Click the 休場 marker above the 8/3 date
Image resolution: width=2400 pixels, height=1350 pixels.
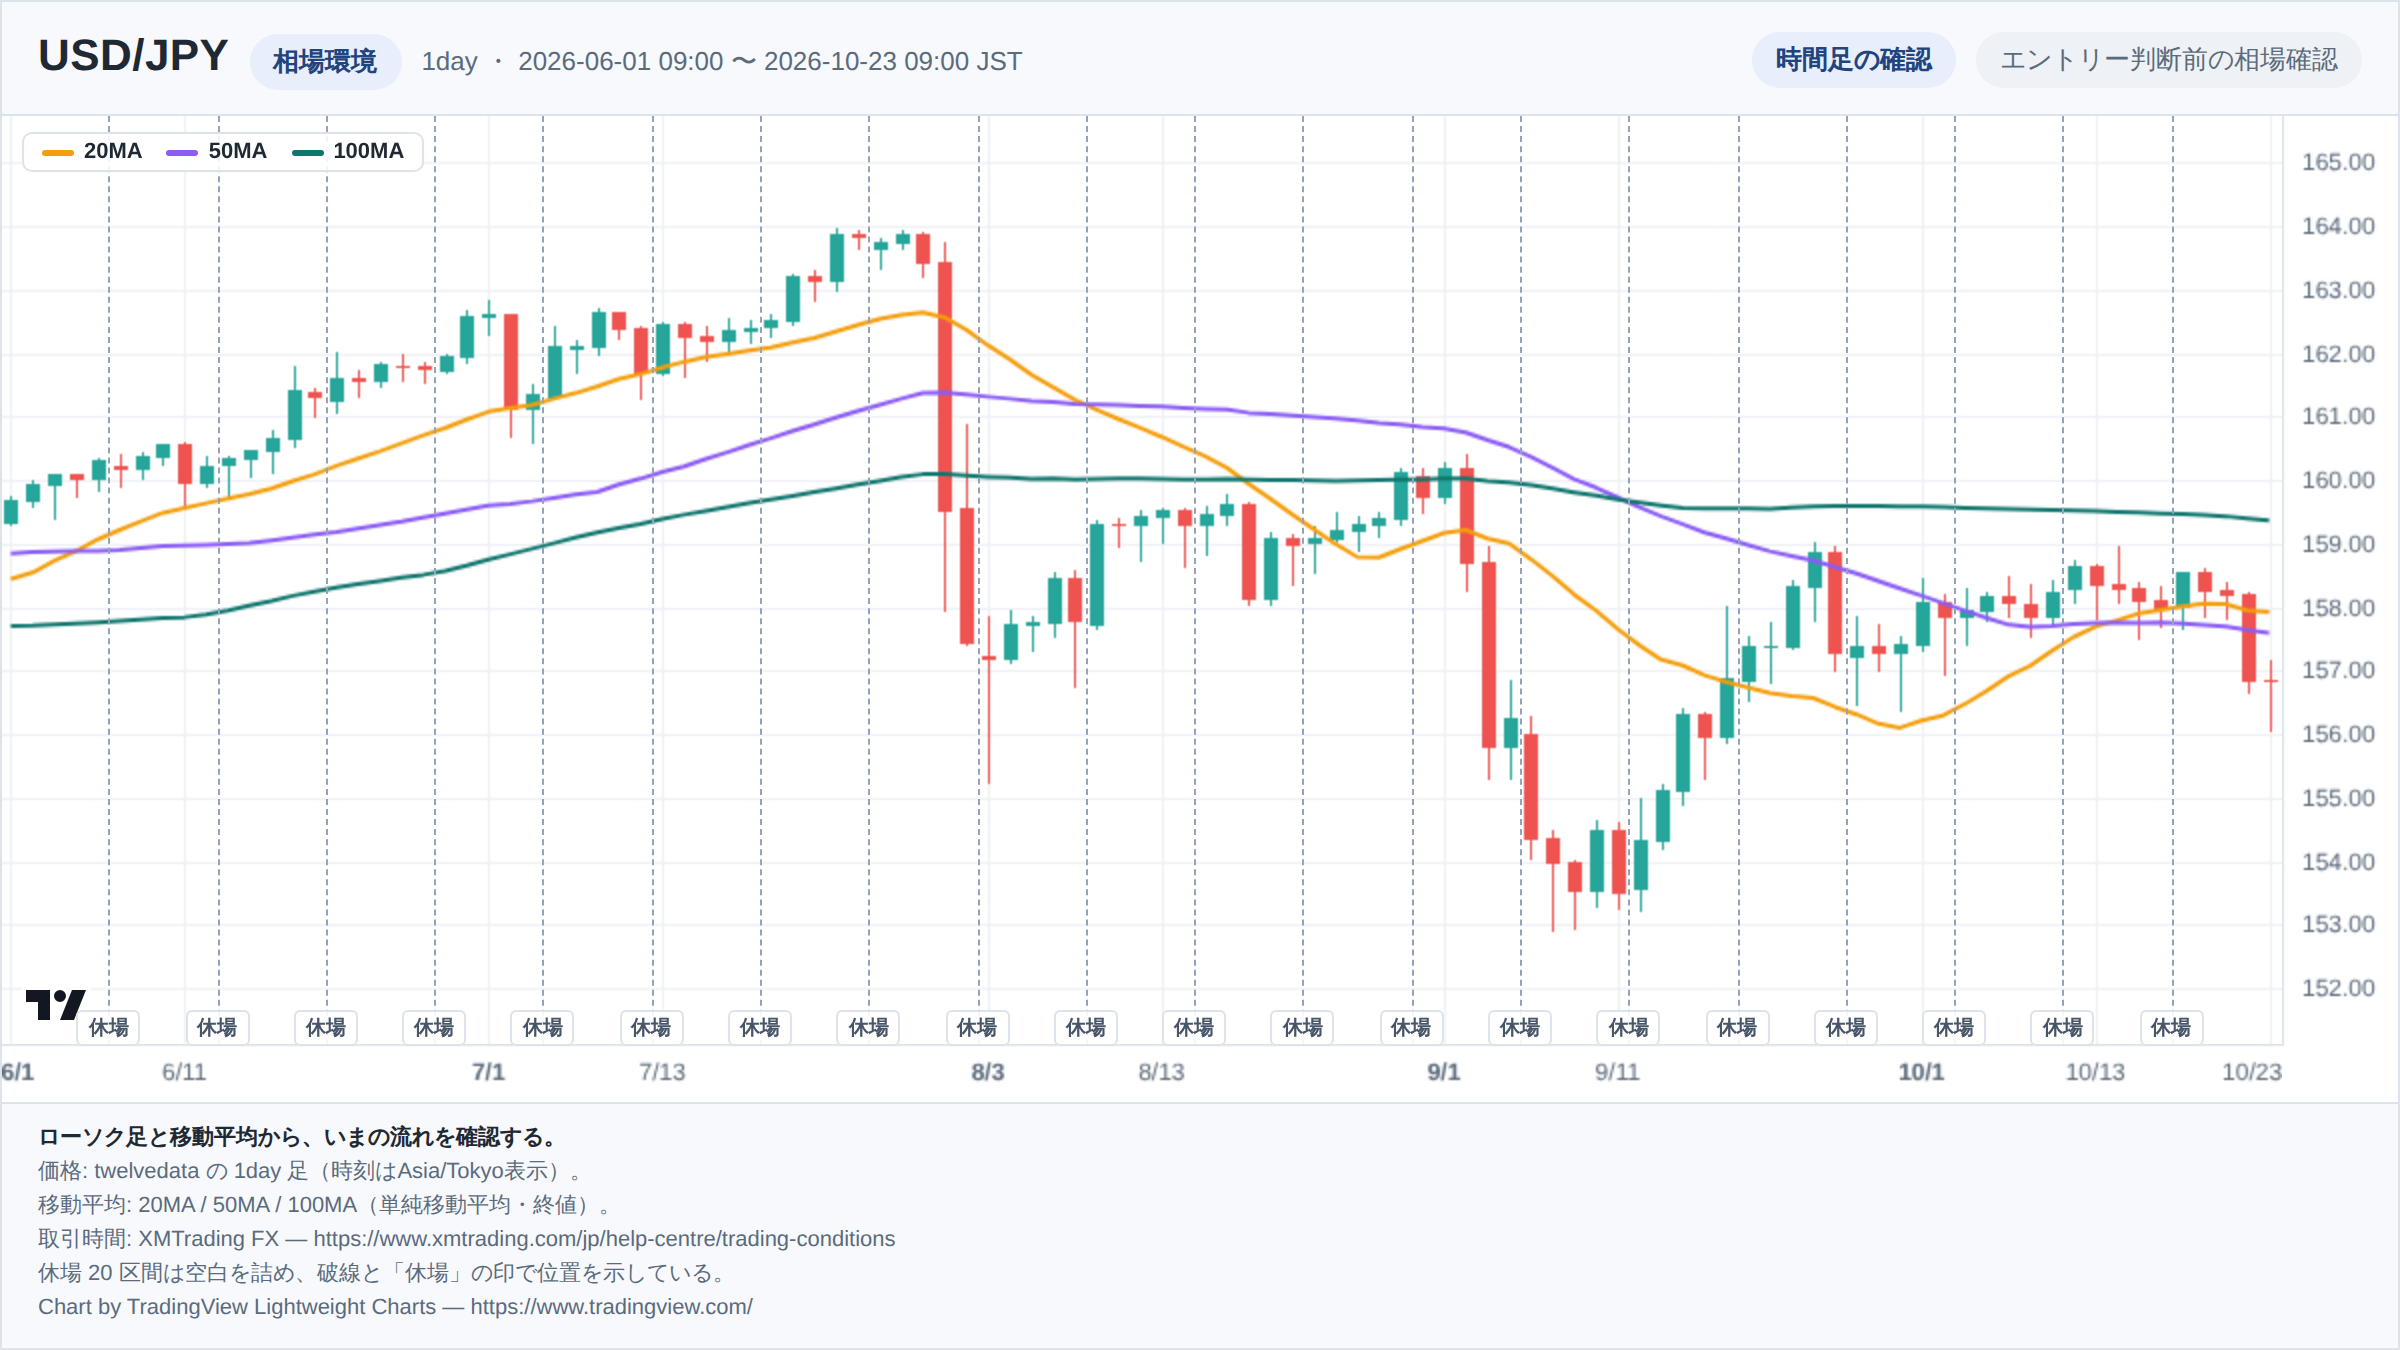977,1027
